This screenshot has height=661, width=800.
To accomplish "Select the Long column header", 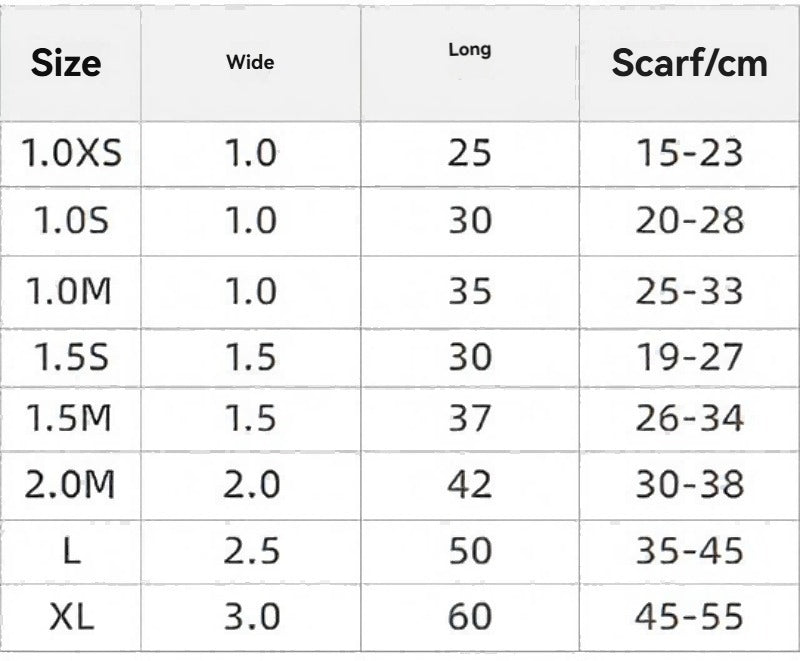I will [469, 50].
